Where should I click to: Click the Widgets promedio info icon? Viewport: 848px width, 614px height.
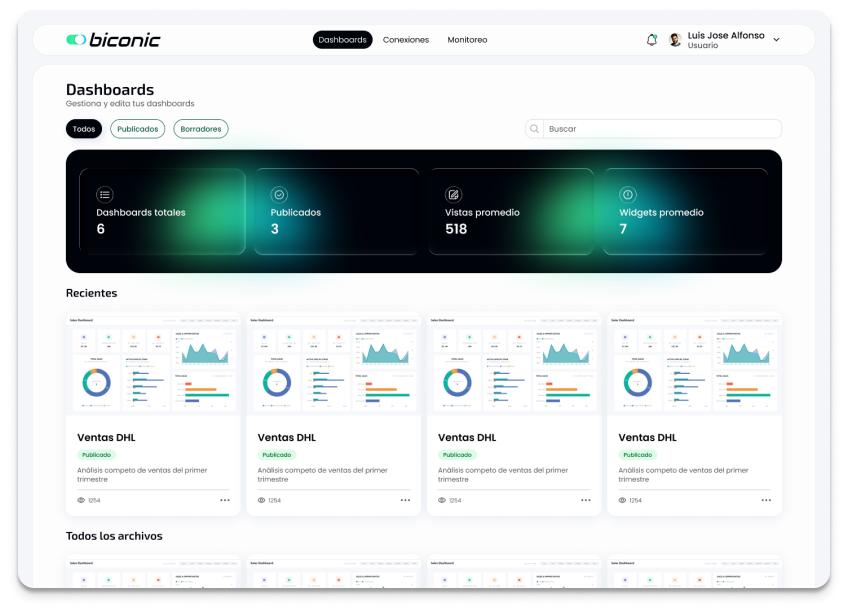[628, 194]
